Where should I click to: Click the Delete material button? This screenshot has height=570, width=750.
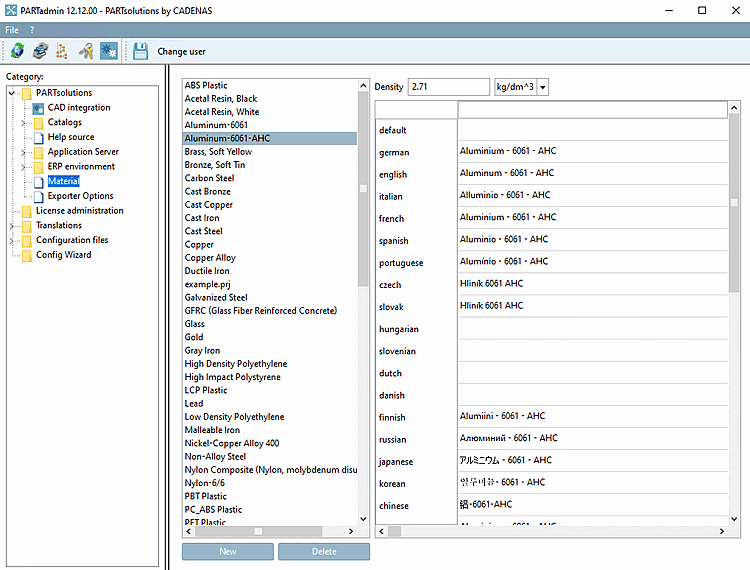(x=324, y=551)
